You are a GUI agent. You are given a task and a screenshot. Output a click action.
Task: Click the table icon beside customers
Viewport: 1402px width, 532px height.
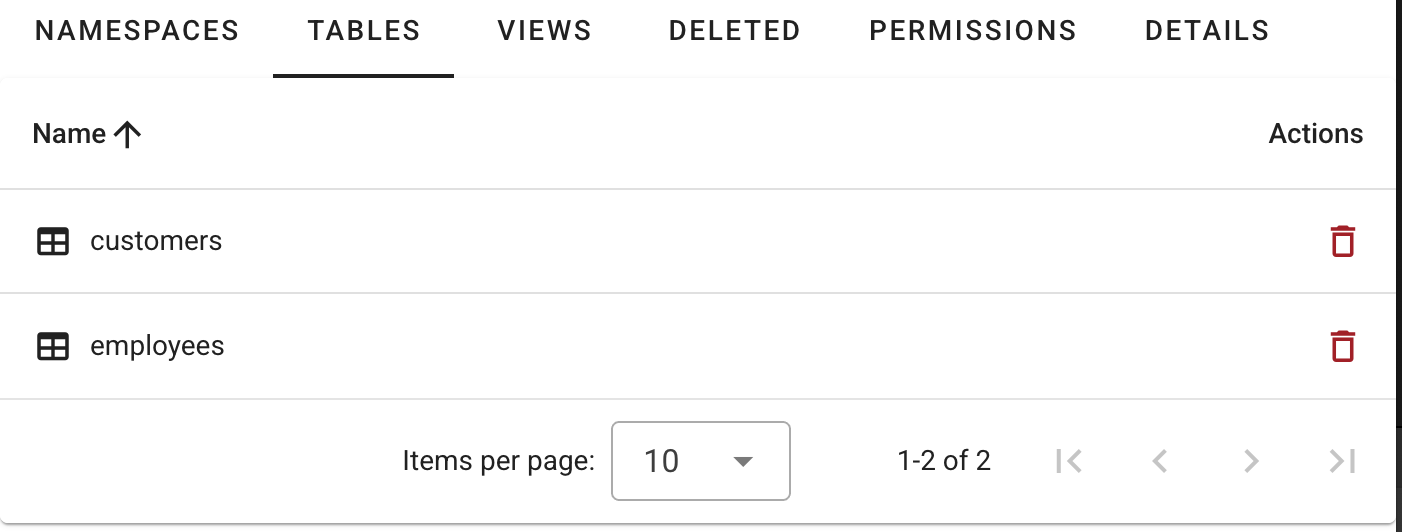[x=52, y=241]
